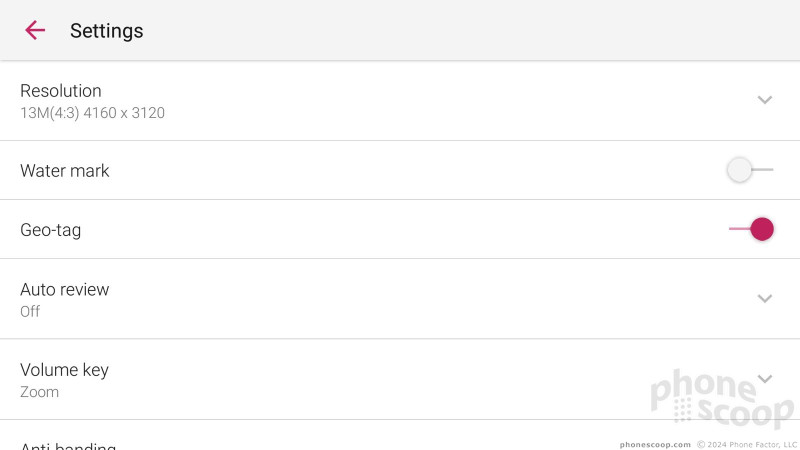Go back using the pink arrow icon
This screenshot has width=800, height=450.
tap(35, 31)
